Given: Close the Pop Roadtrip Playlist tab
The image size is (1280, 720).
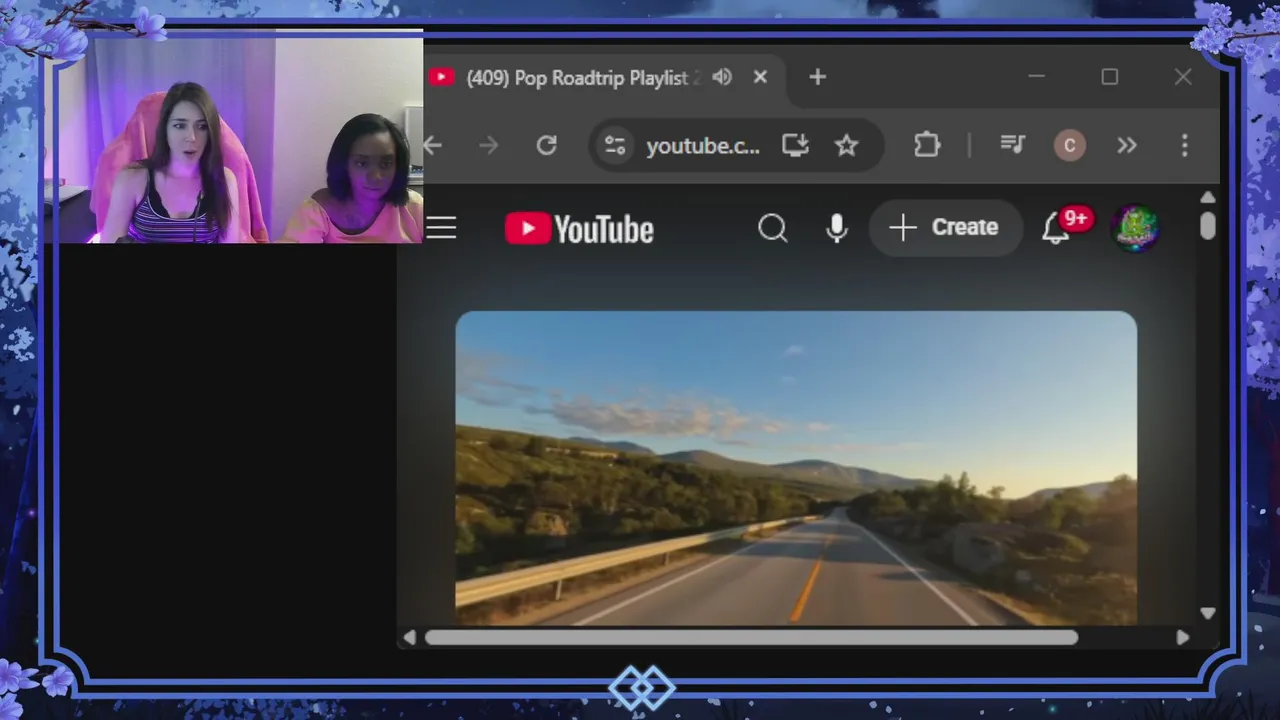Looking at the screenshot, I should [x=760, y=77].
